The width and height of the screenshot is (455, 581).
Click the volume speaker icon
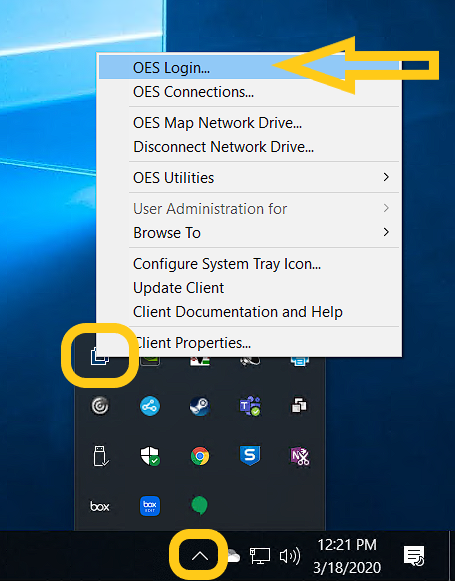290,556
